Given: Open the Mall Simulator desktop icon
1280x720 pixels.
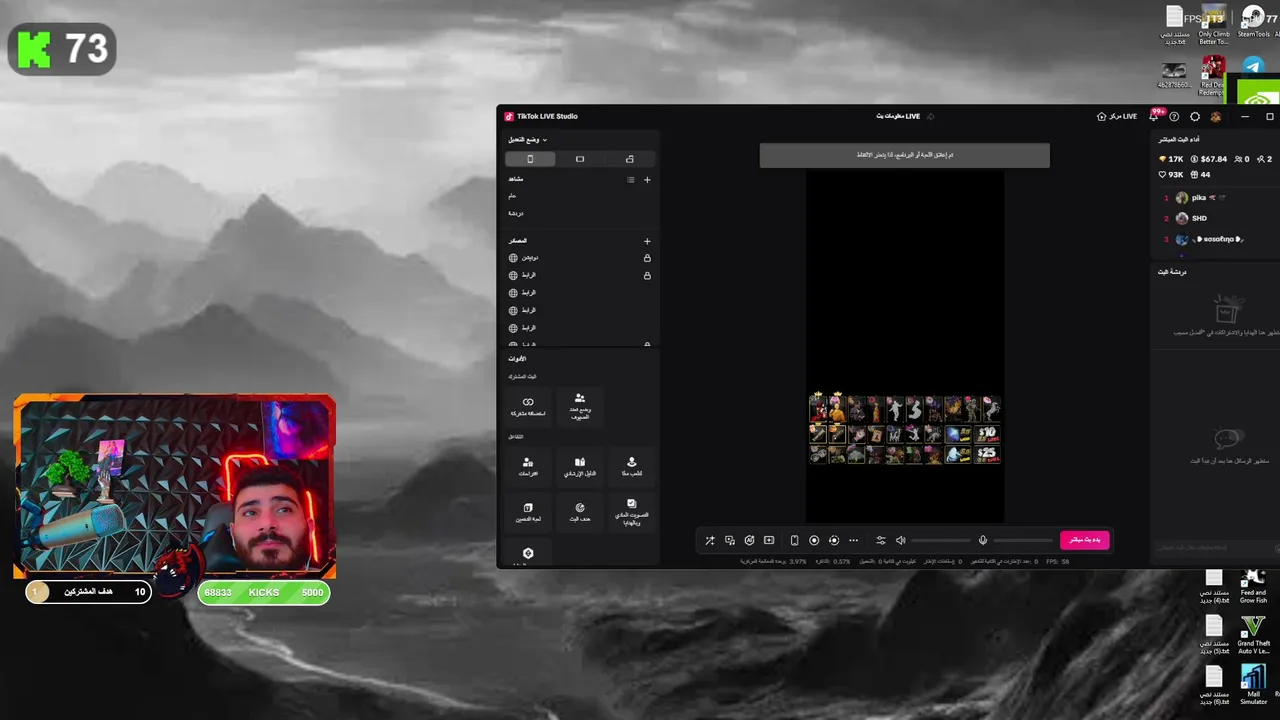Looking at the screenshot, I should click(x=1253, y=685).
